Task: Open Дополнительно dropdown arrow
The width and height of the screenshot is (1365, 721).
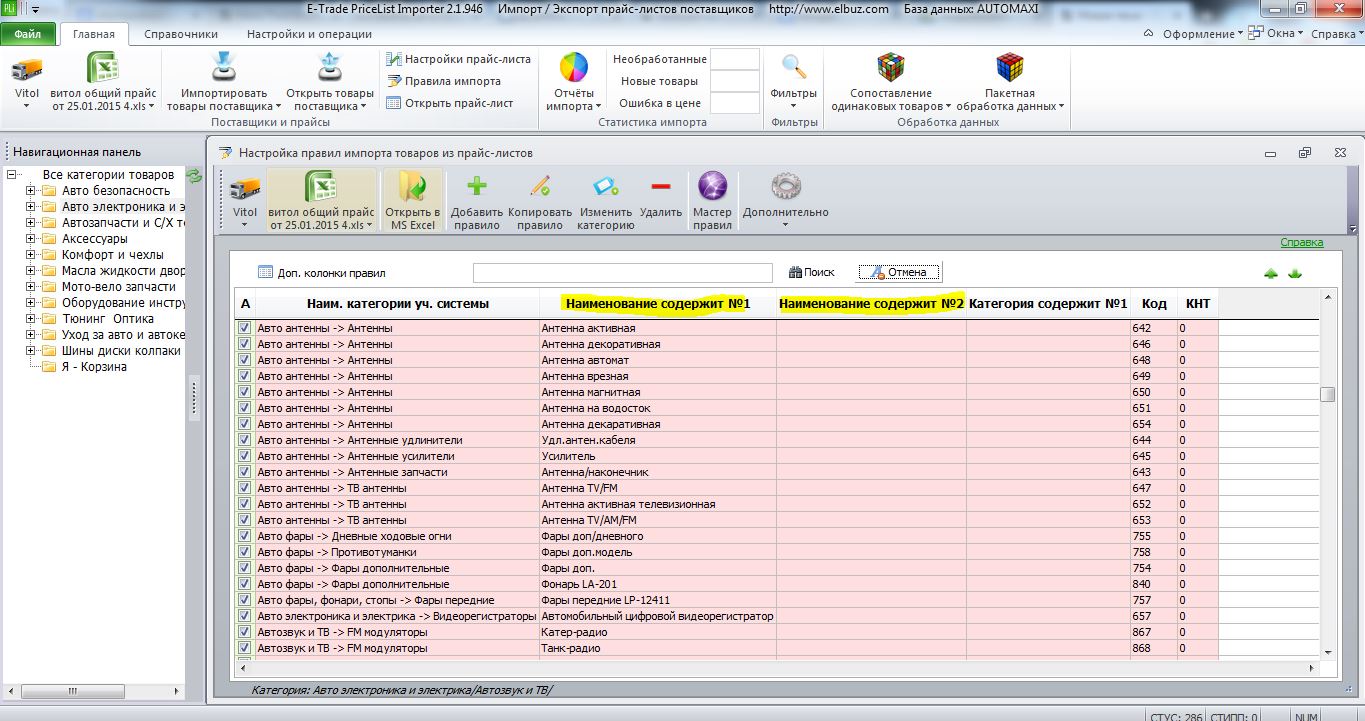Action: coord(786,225)
